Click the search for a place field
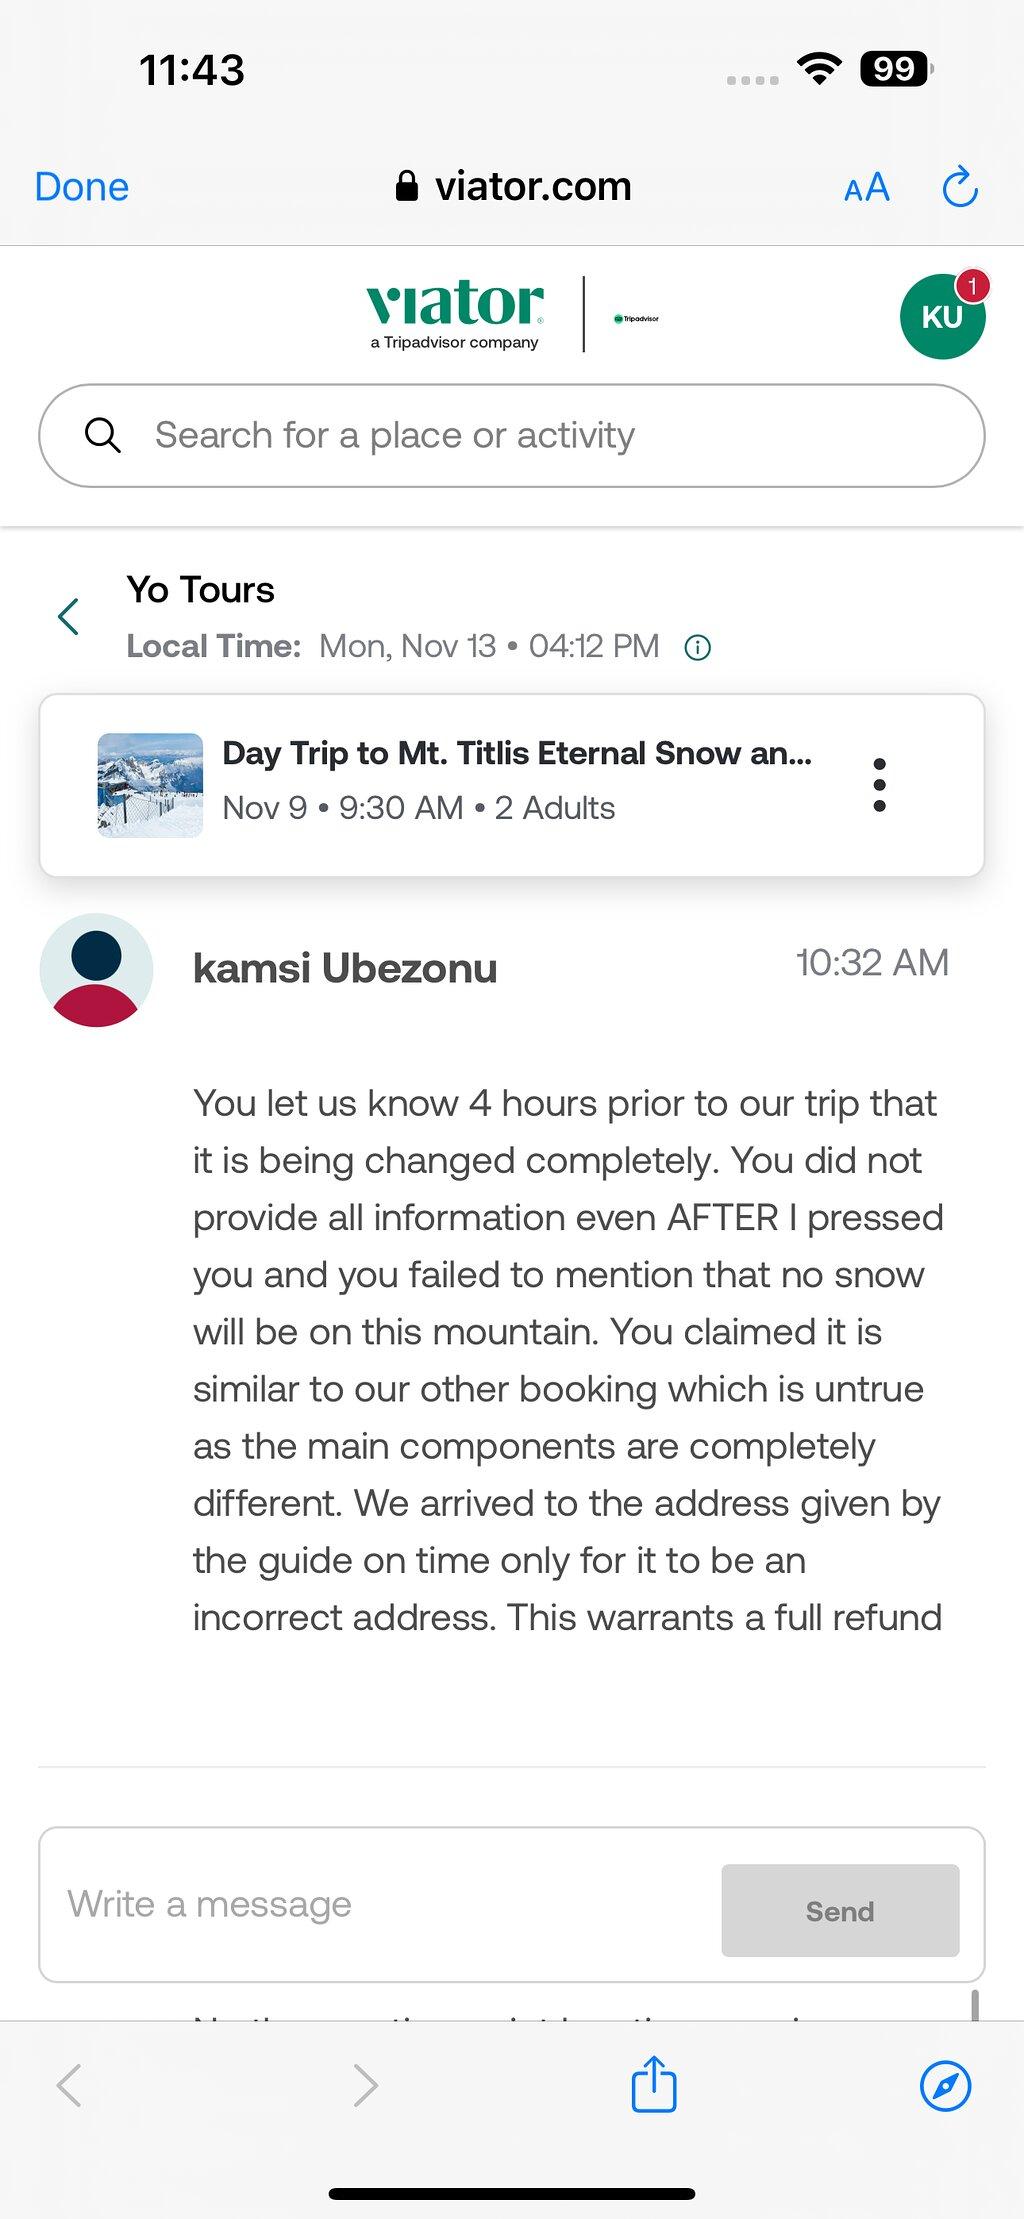Viewport: 1024px width, 2219px height. 512,436
